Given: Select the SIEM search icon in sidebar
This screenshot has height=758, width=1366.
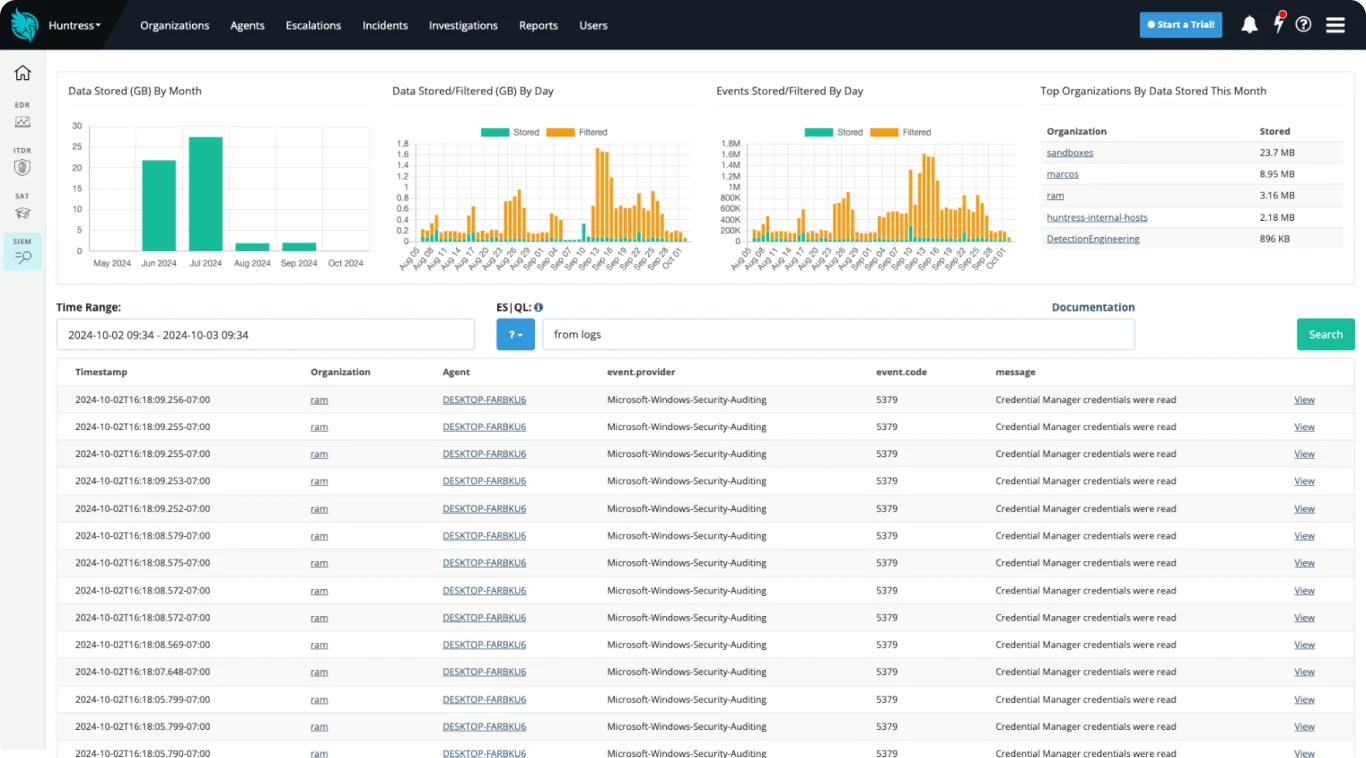Looking at the screenshot, I should (22, 252).
